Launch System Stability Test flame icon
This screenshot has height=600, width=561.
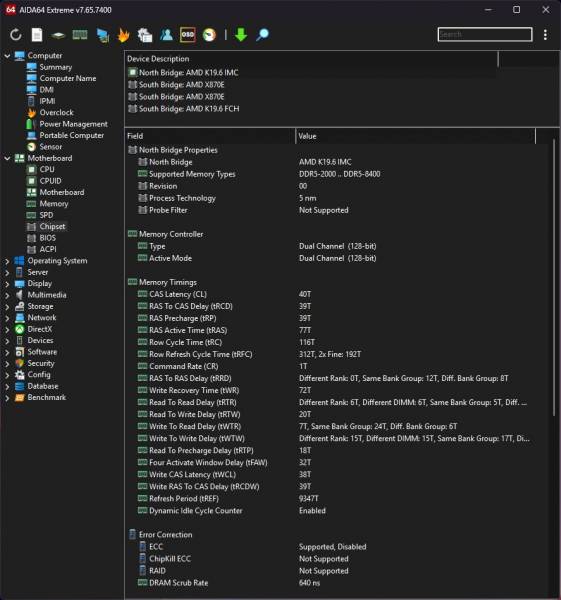[x=123, y=35]
